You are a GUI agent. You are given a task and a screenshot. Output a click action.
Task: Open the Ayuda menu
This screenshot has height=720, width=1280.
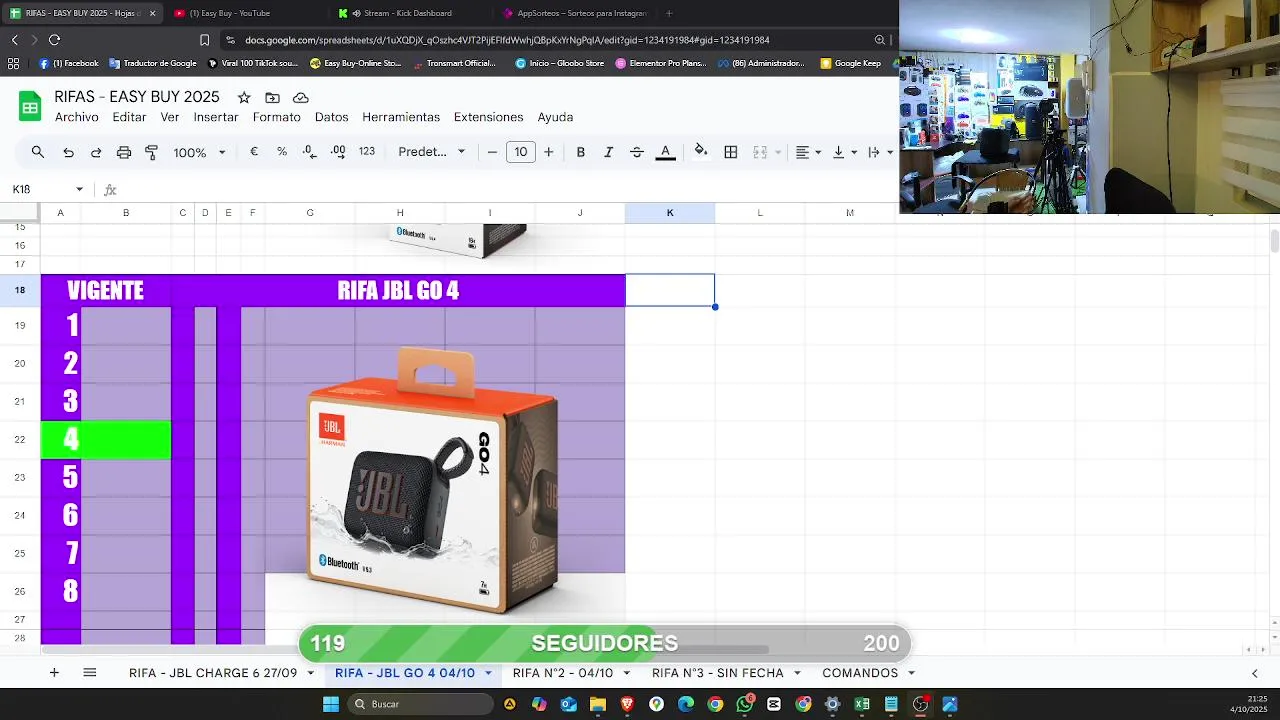[x=555, y=117]
